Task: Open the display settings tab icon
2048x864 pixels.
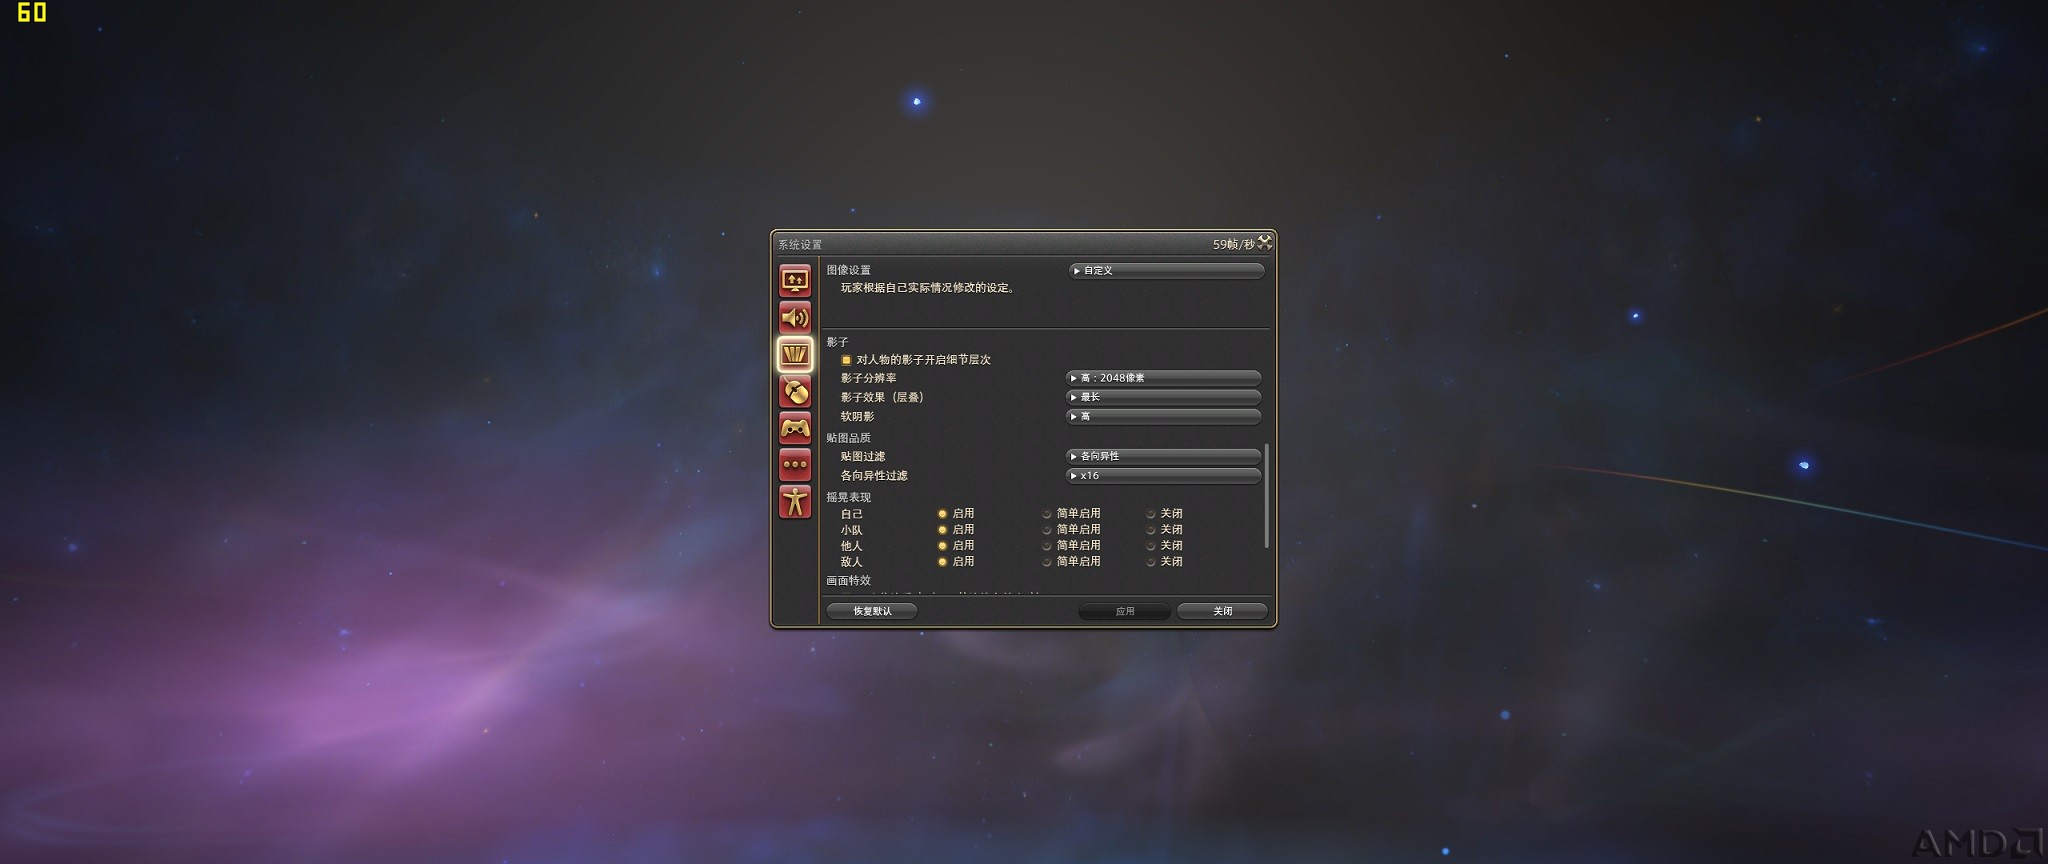Action: 795,280
